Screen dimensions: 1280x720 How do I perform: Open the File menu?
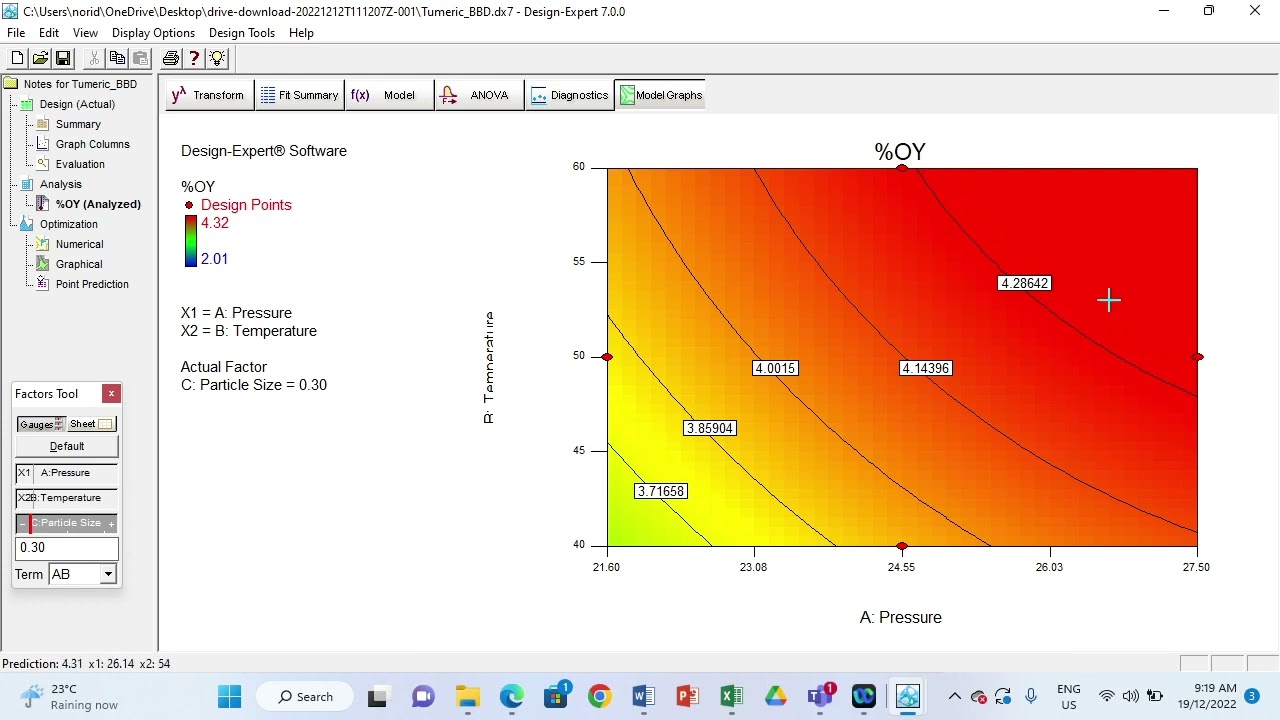click(16, 33)
